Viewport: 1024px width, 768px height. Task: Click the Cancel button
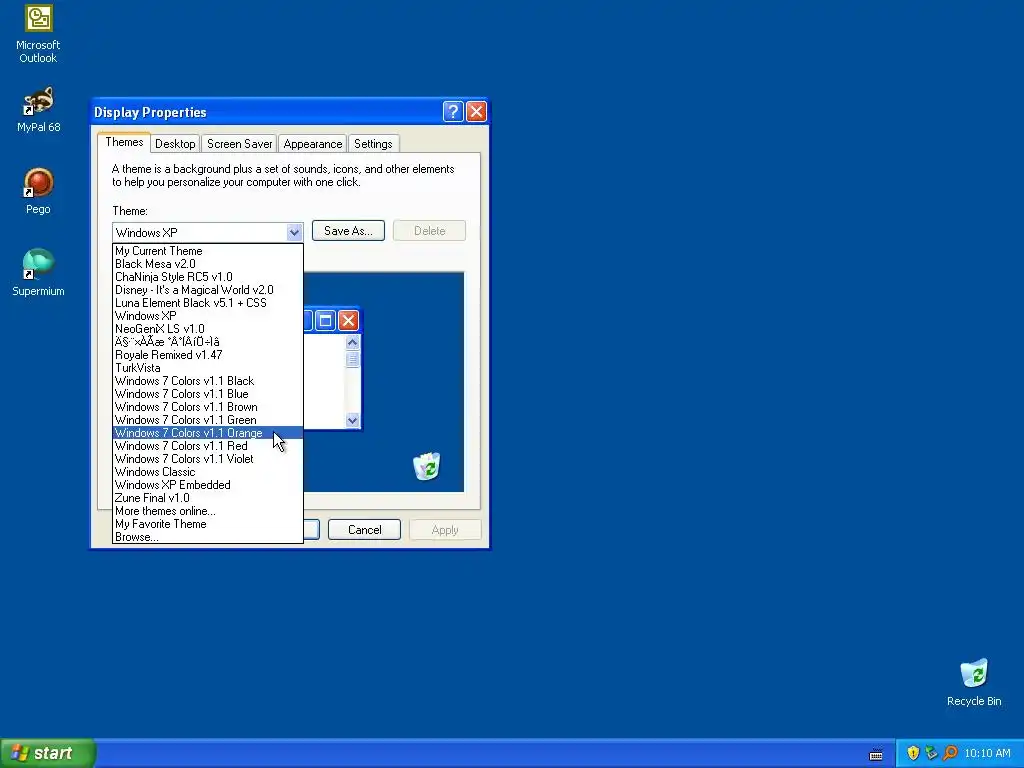click(x=364, y=530)
